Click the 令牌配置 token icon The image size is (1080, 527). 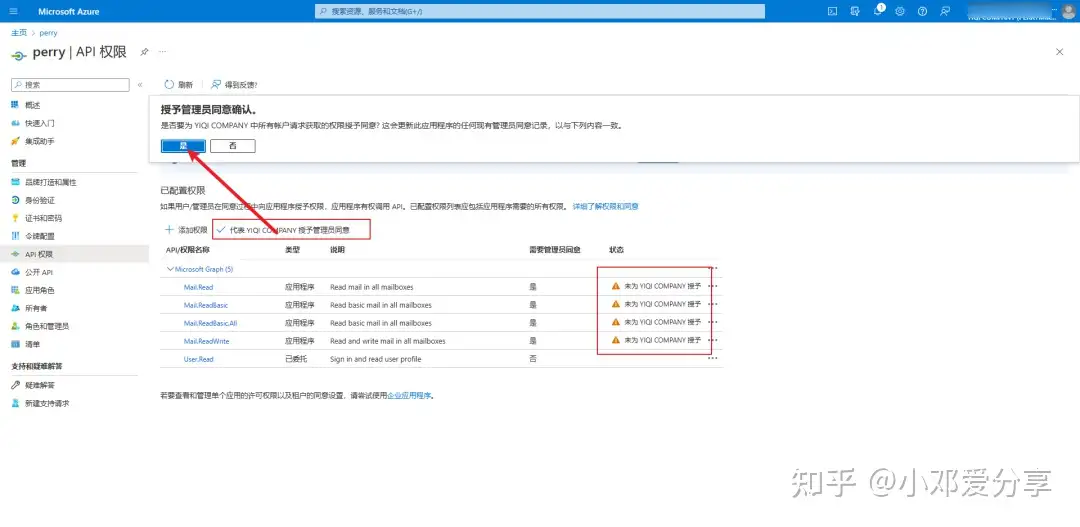pyautogui.click(x=15, y=236)
